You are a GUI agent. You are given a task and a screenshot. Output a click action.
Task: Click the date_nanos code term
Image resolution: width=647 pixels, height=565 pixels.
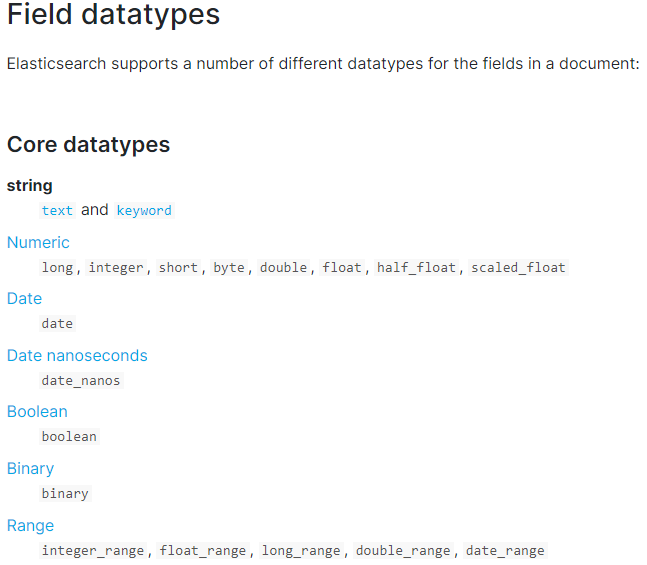(x=81, y=381)
